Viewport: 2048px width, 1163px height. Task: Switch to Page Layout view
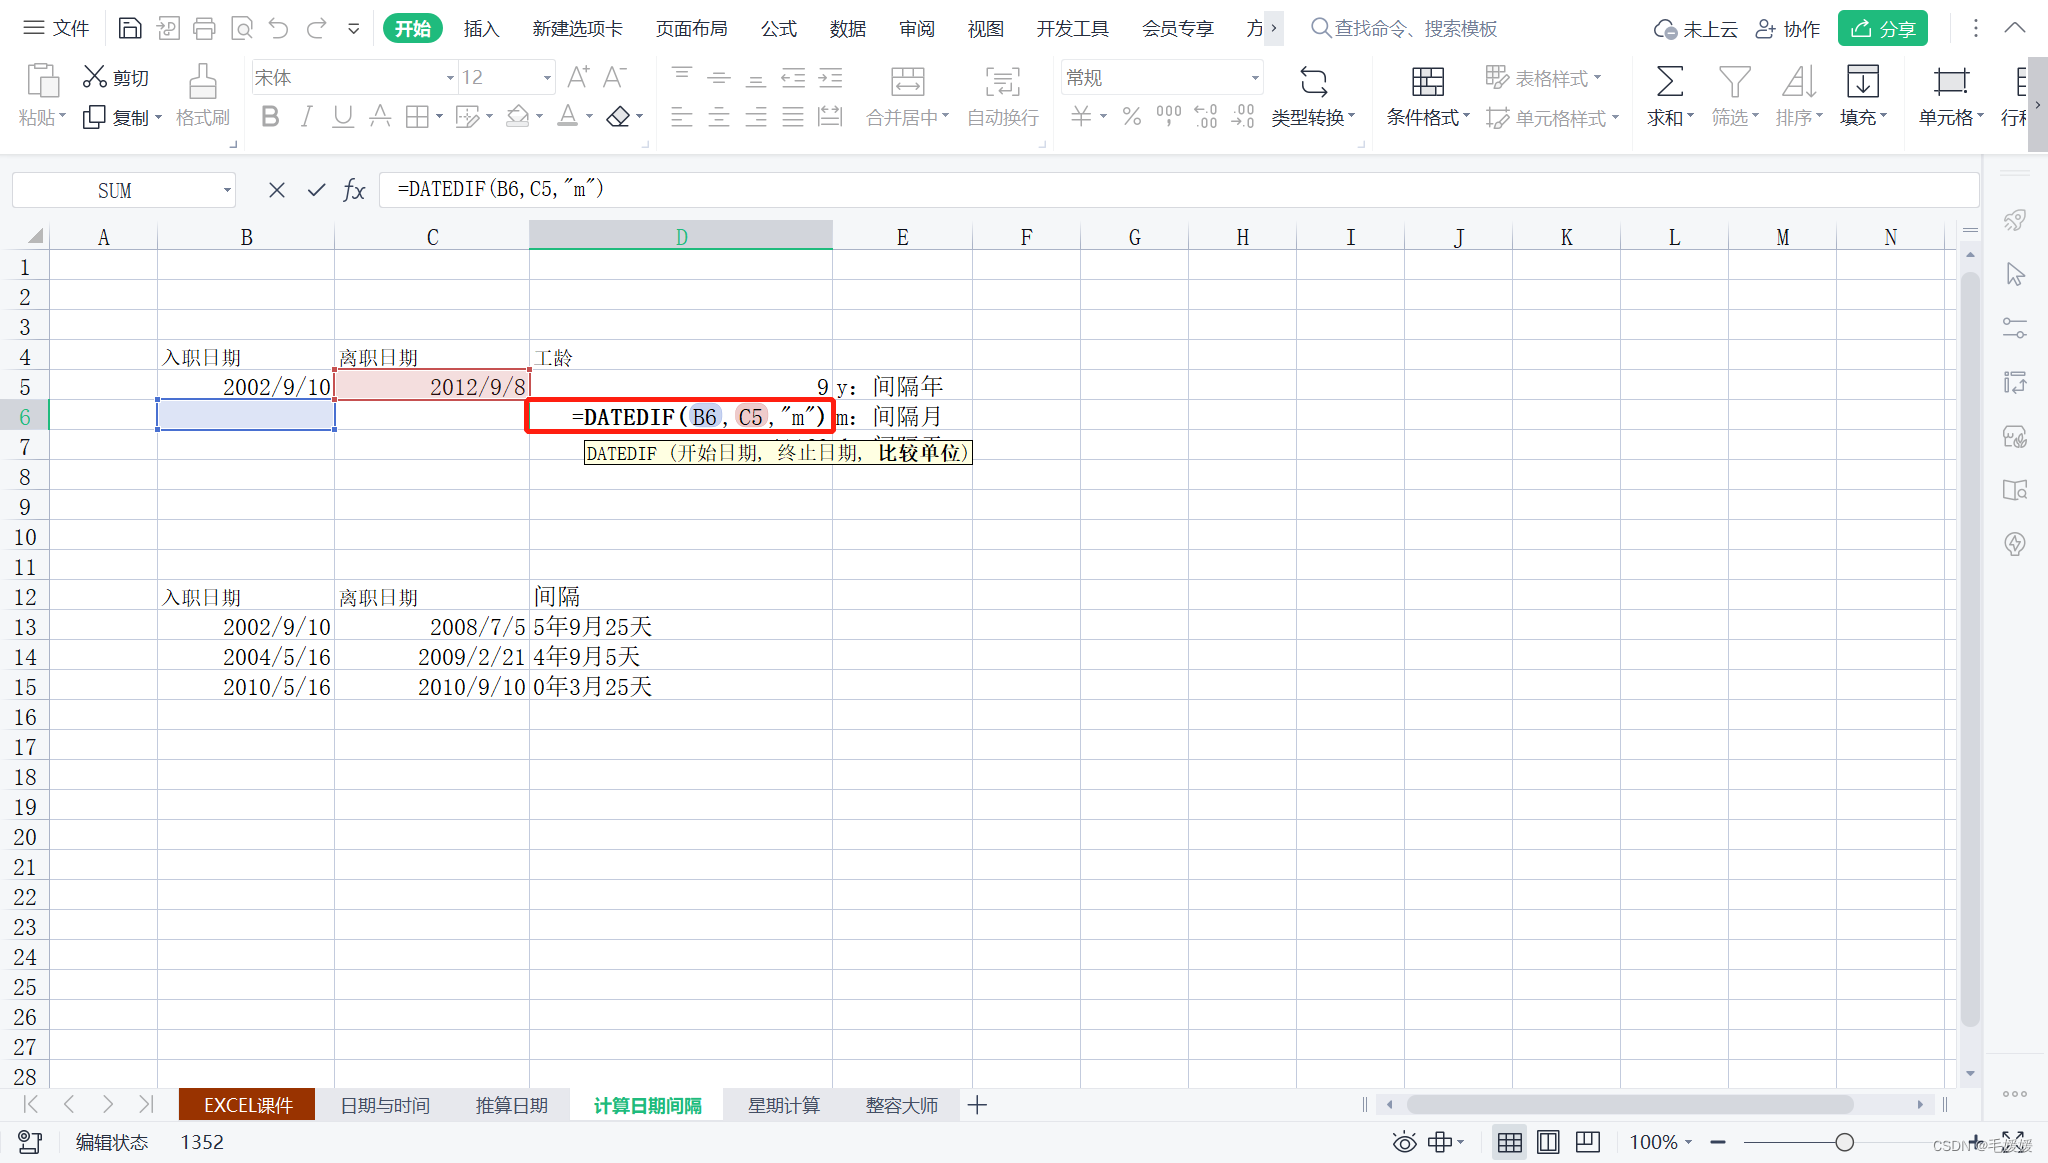tap(1548, 1142)
